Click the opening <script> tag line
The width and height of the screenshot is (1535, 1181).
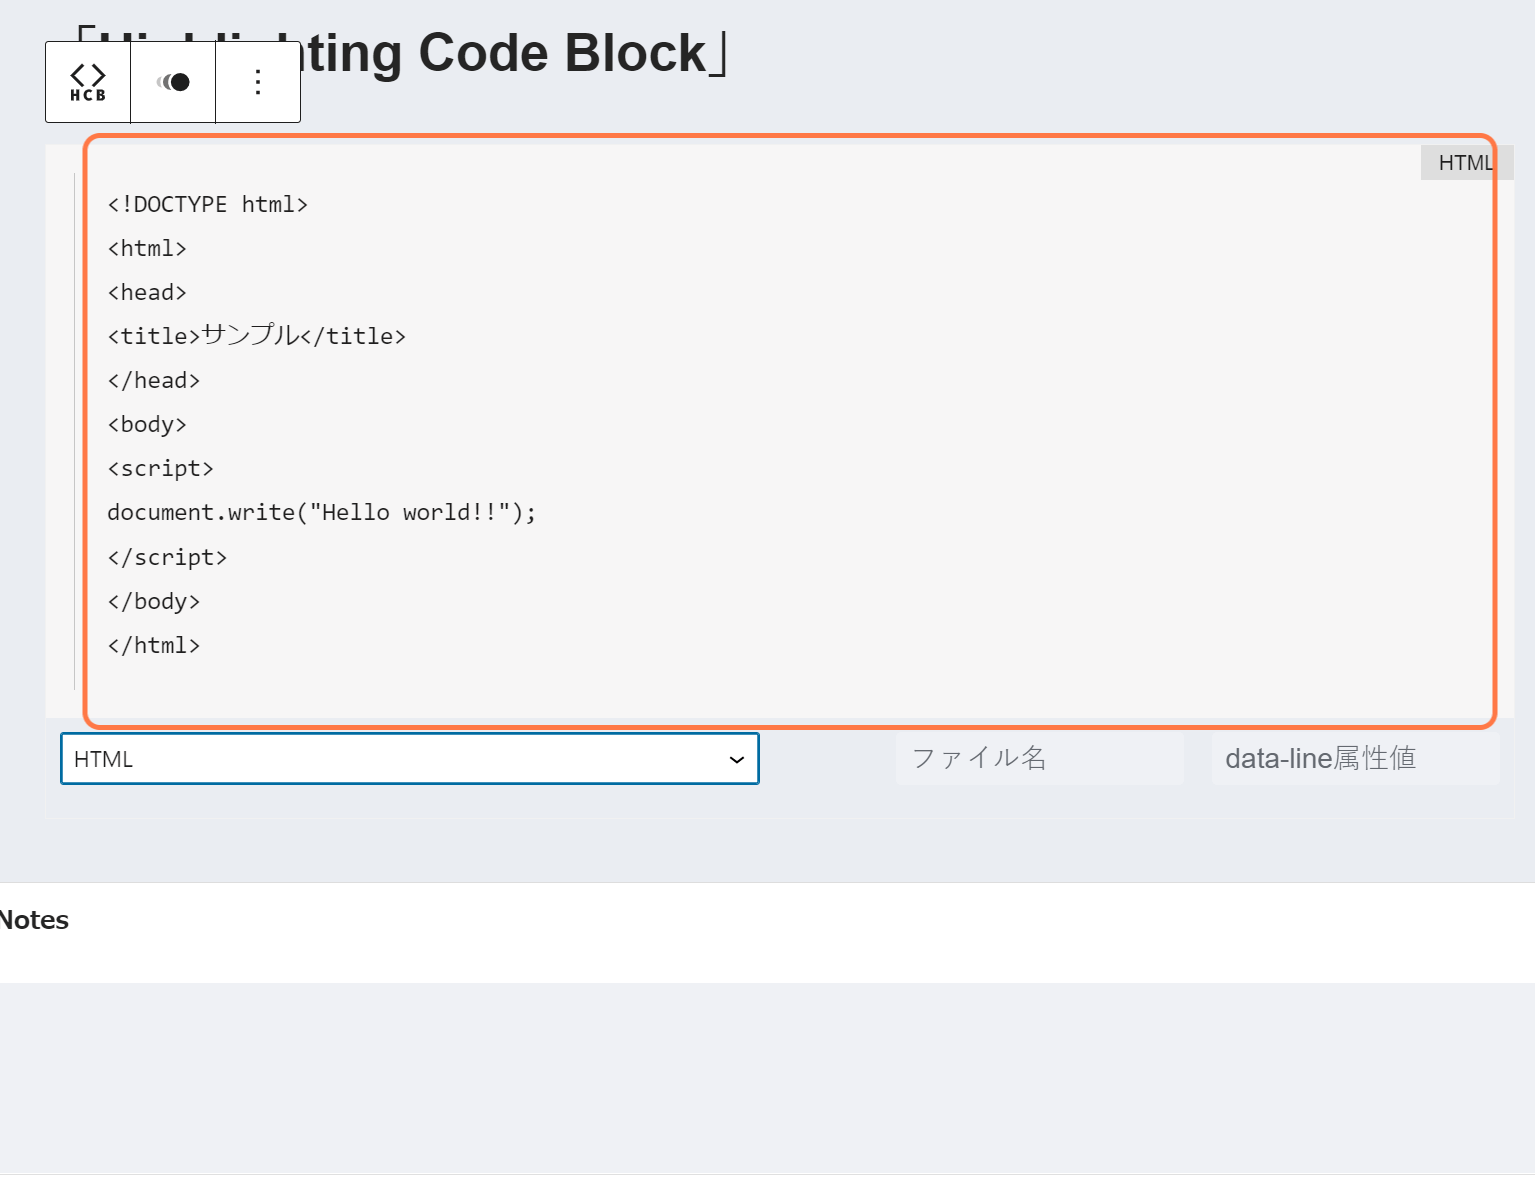click(x=160, y=469)
